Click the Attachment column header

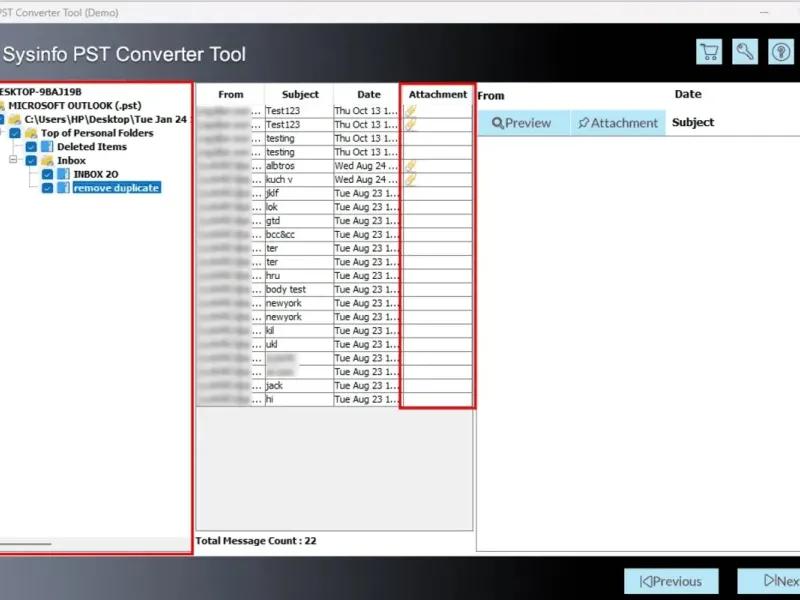438,94
